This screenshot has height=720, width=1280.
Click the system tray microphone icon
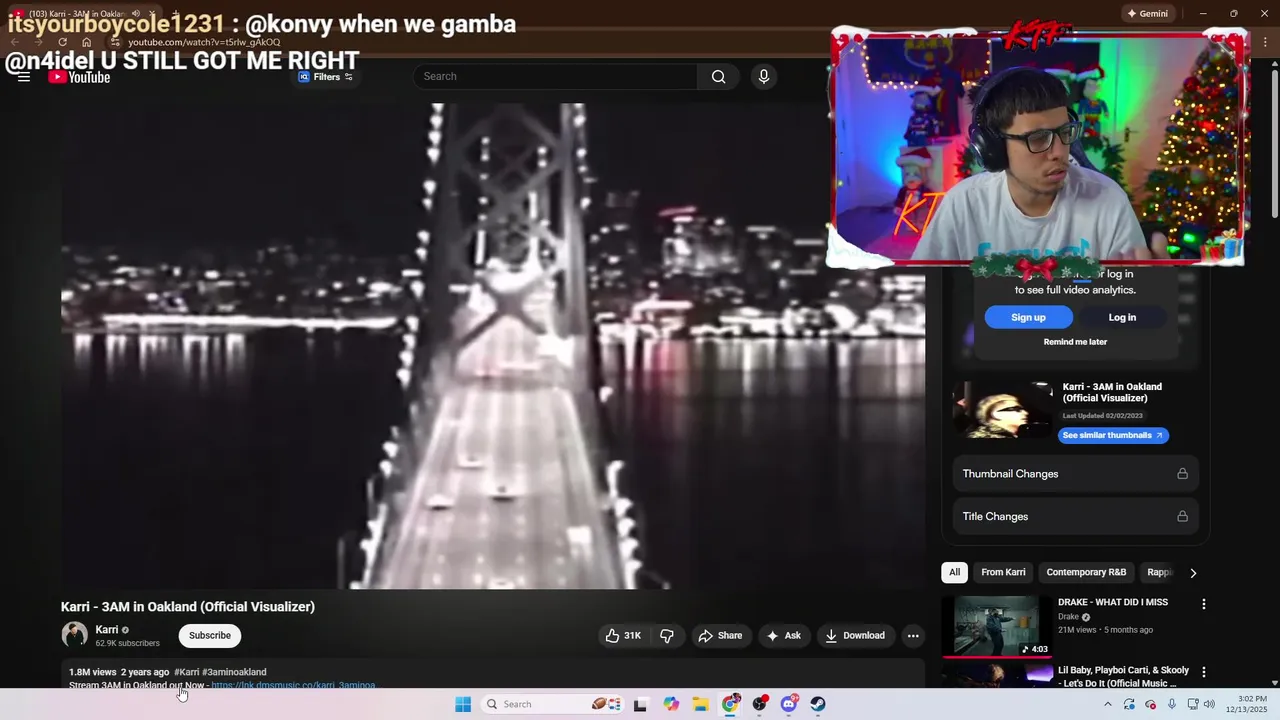pyautogui.click(x=1172, y=704)
